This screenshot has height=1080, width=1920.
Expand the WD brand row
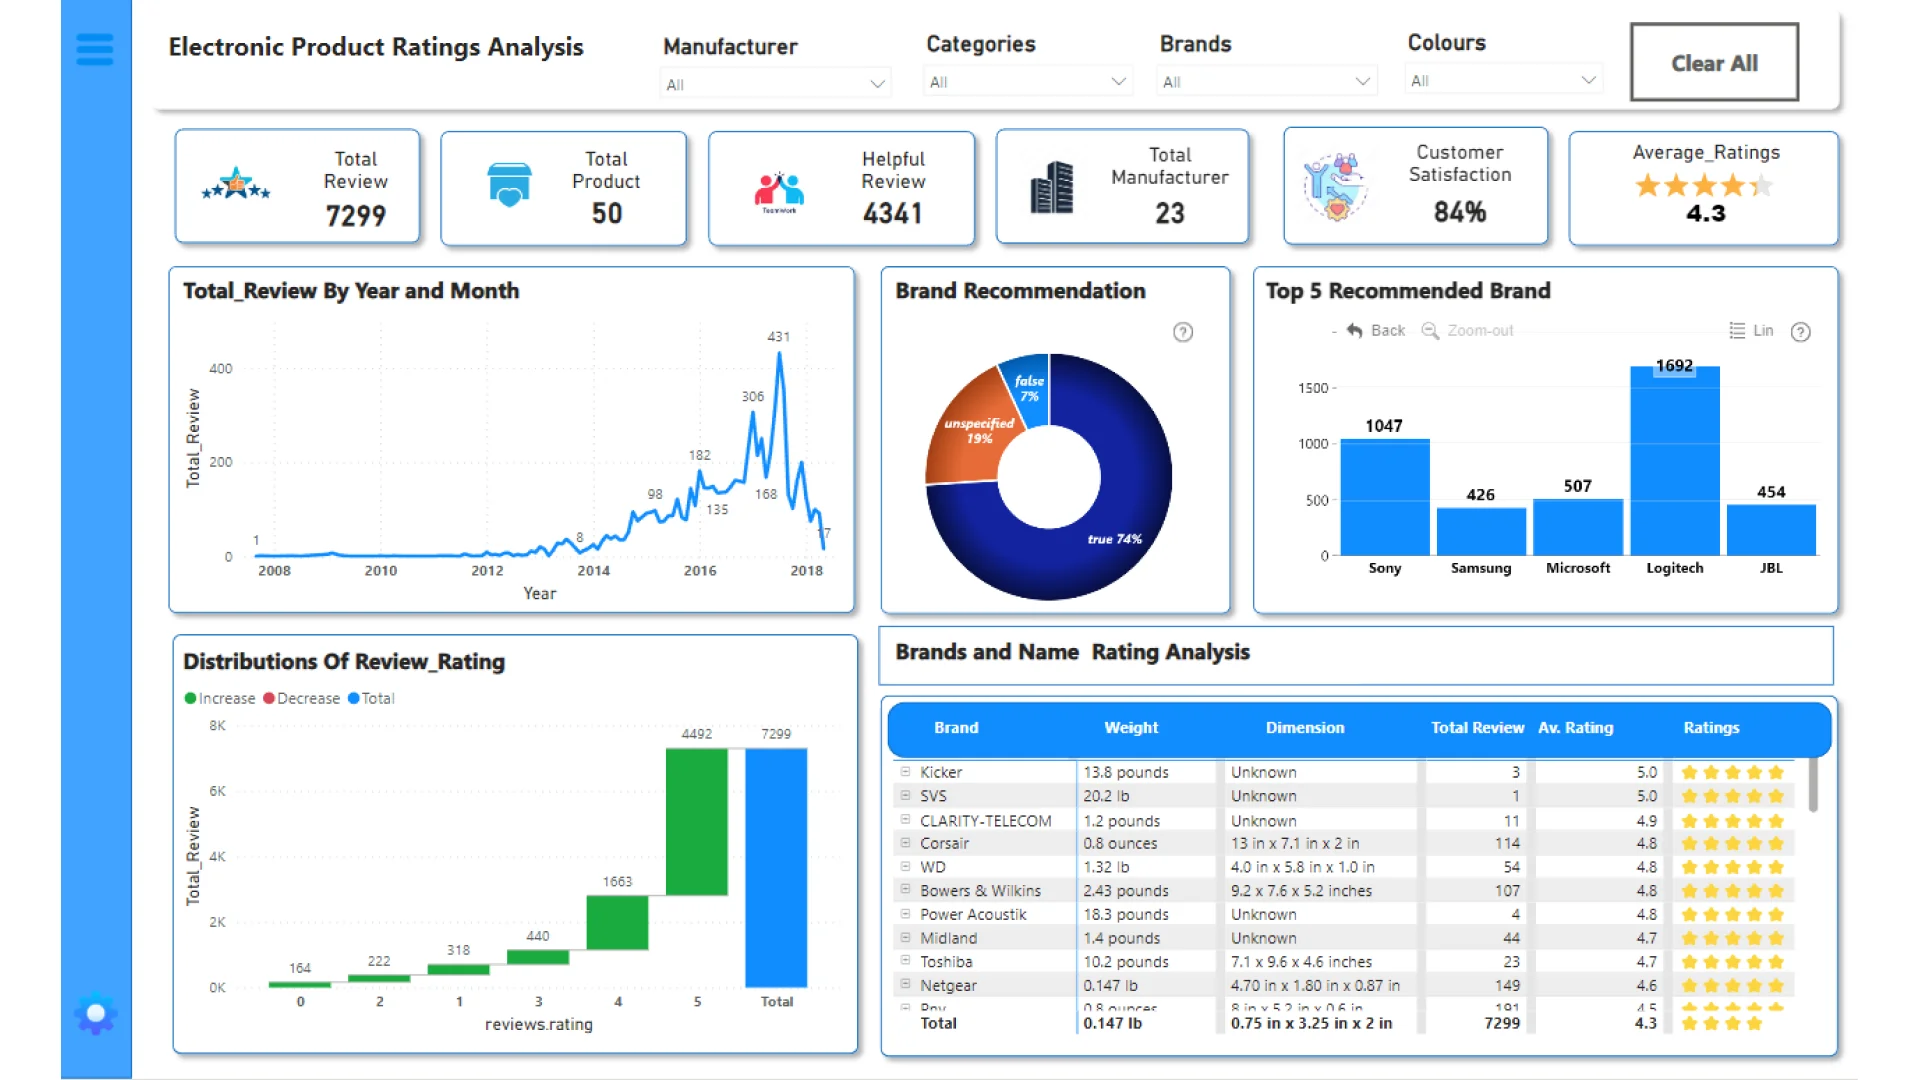pyautogui.click(x=906, y=867)
